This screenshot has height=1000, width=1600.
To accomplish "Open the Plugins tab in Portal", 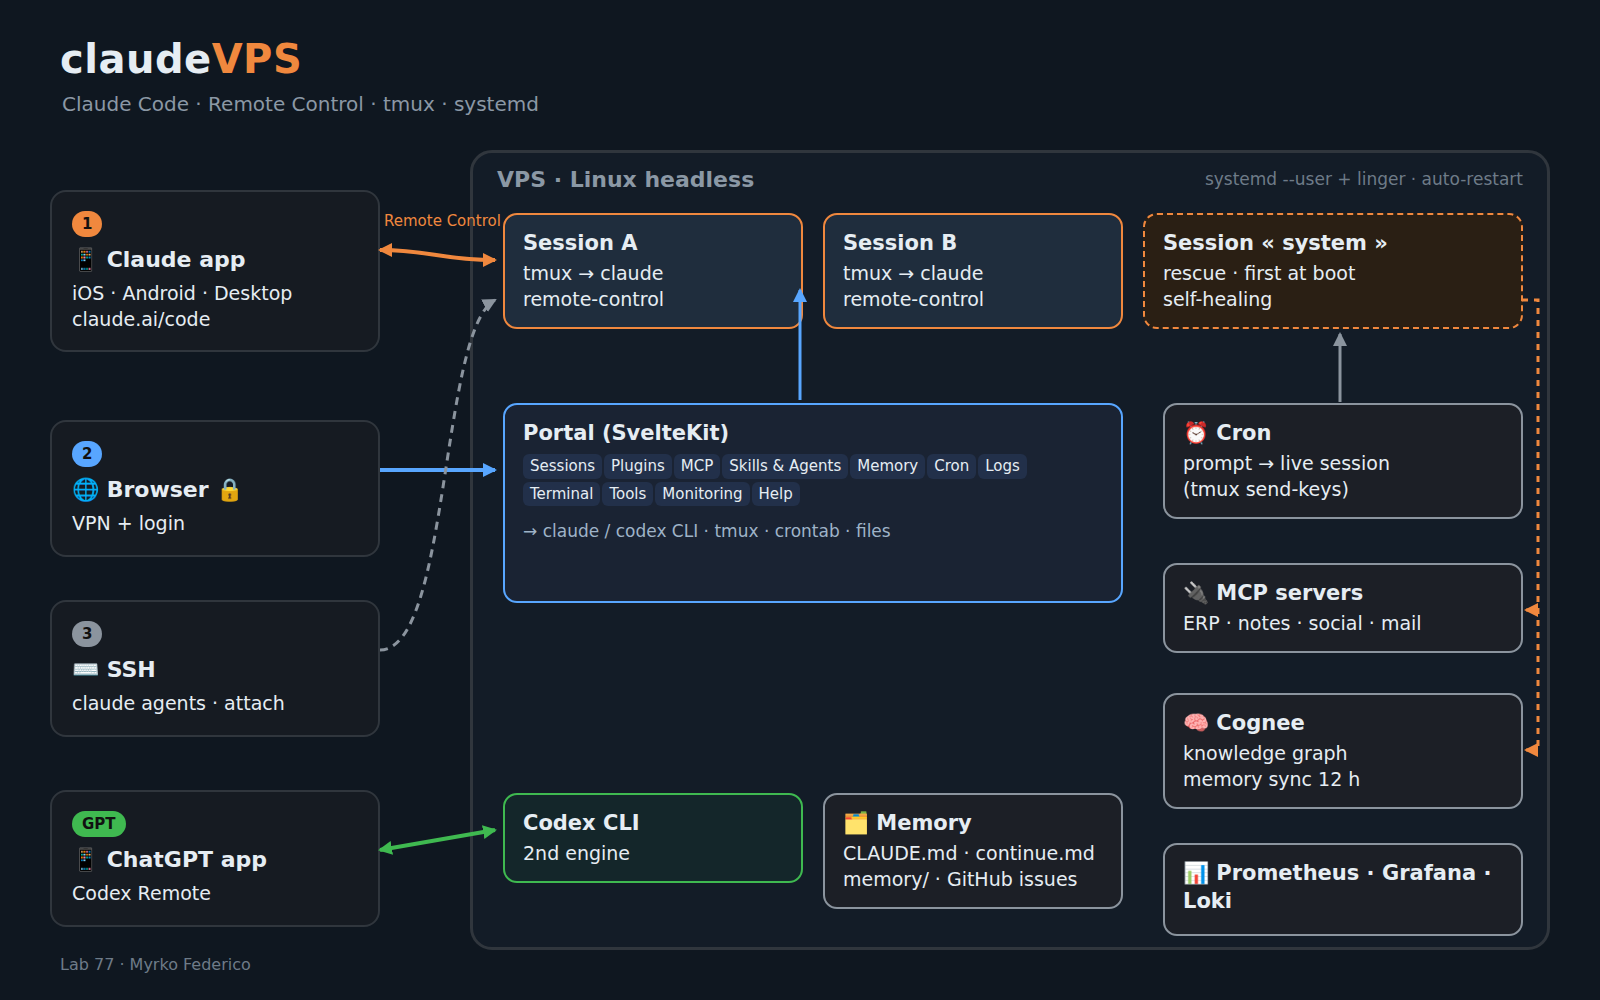I will pyautogui.click(x=638, y=466).
